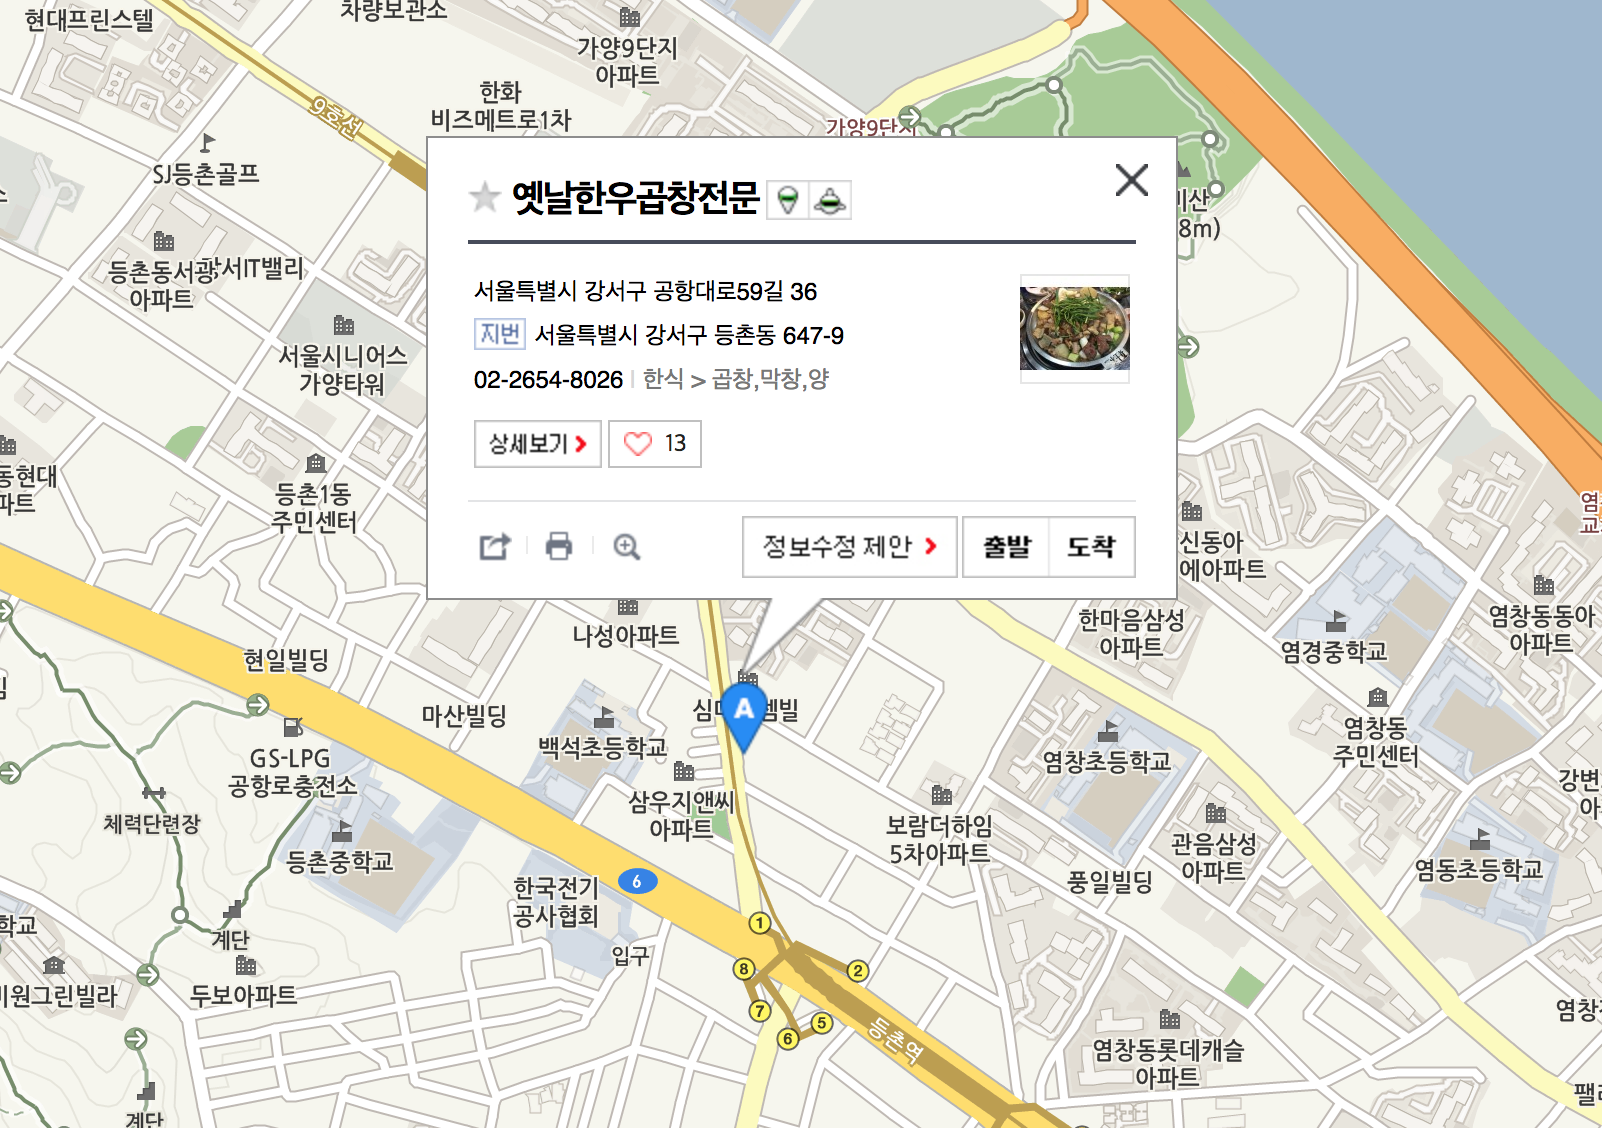Toggle the heart like button with 13

coord(655,444)
